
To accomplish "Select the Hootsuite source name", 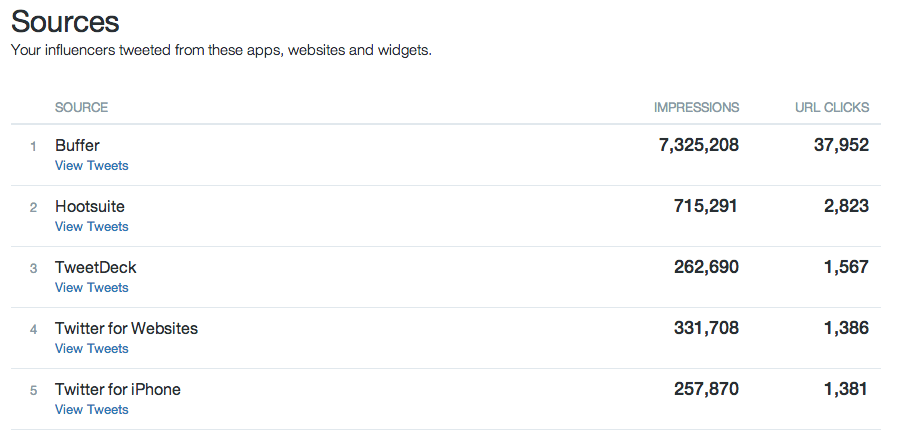I will pos(90,207).
